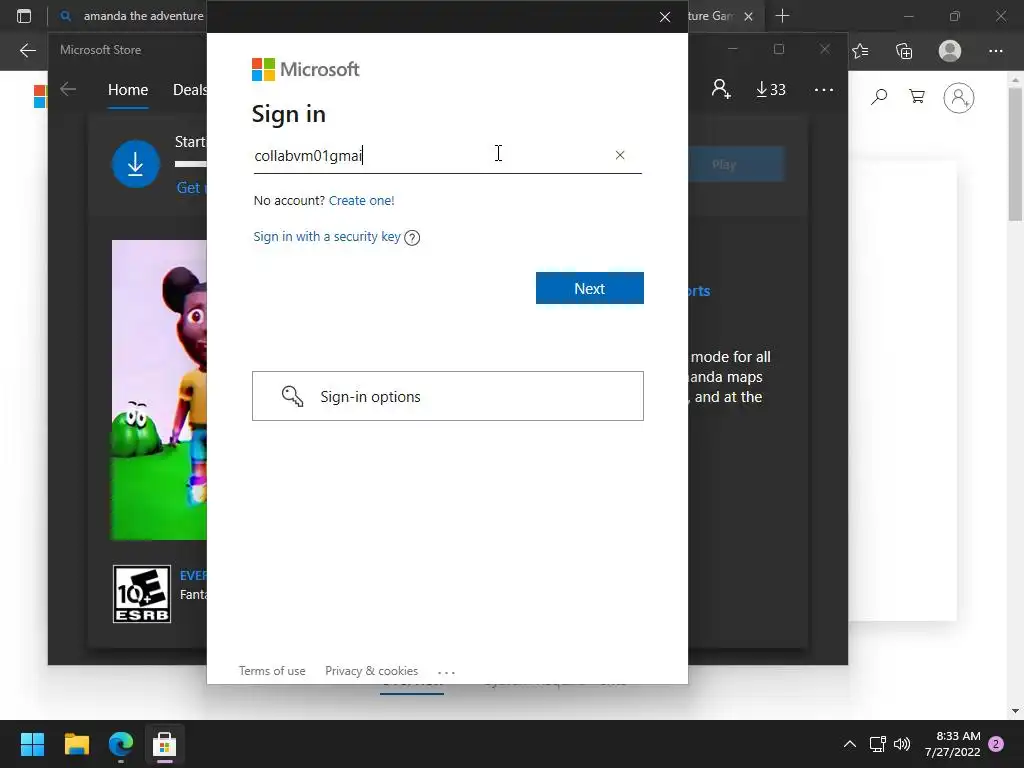Click the Edge browser back arrow

tap(27, 50)
